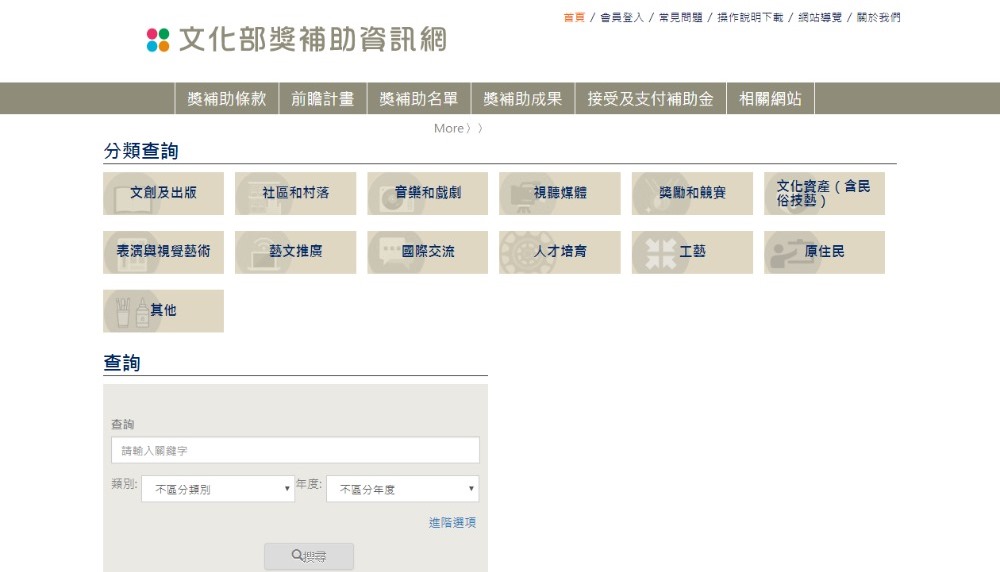Open the 國際交流 category tile
1000x572 pixels.
(x=427, y=253)
